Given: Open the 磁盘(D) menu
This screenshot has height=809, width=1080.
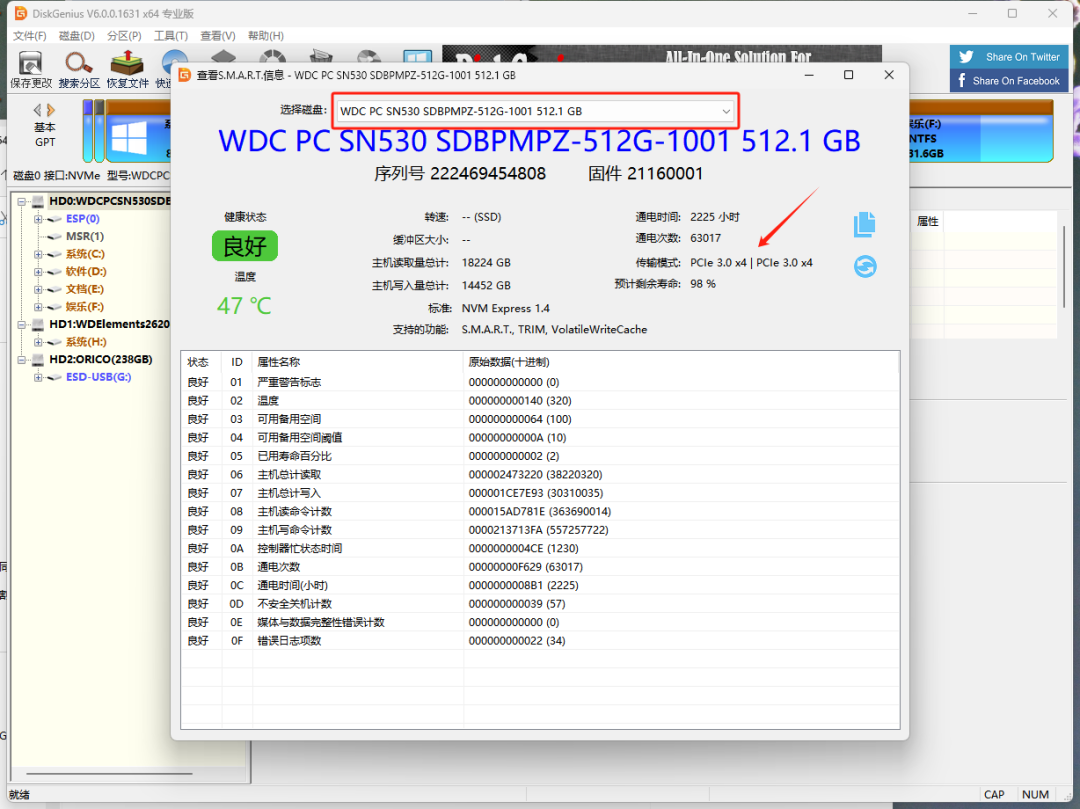Looking at the screenshot, I should tap(76, 36).
